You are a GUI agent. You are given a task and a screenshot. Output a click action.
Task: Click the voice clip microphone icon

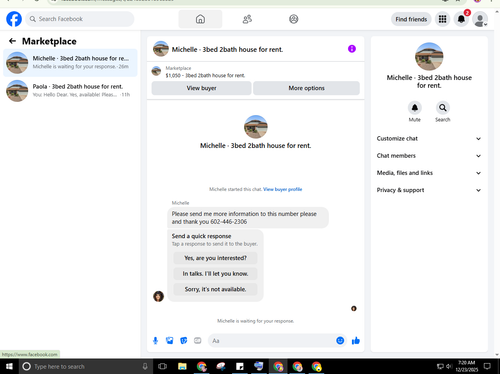pos(155,341)
